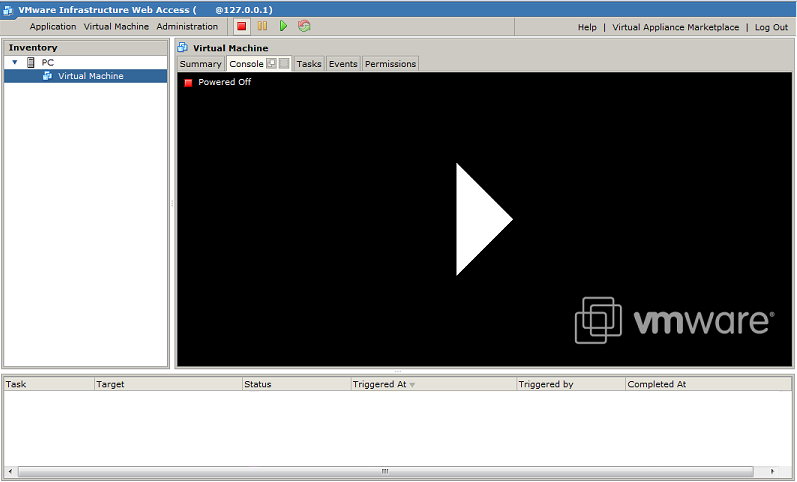Open the Application menu
797x482 pixels.
53,27
